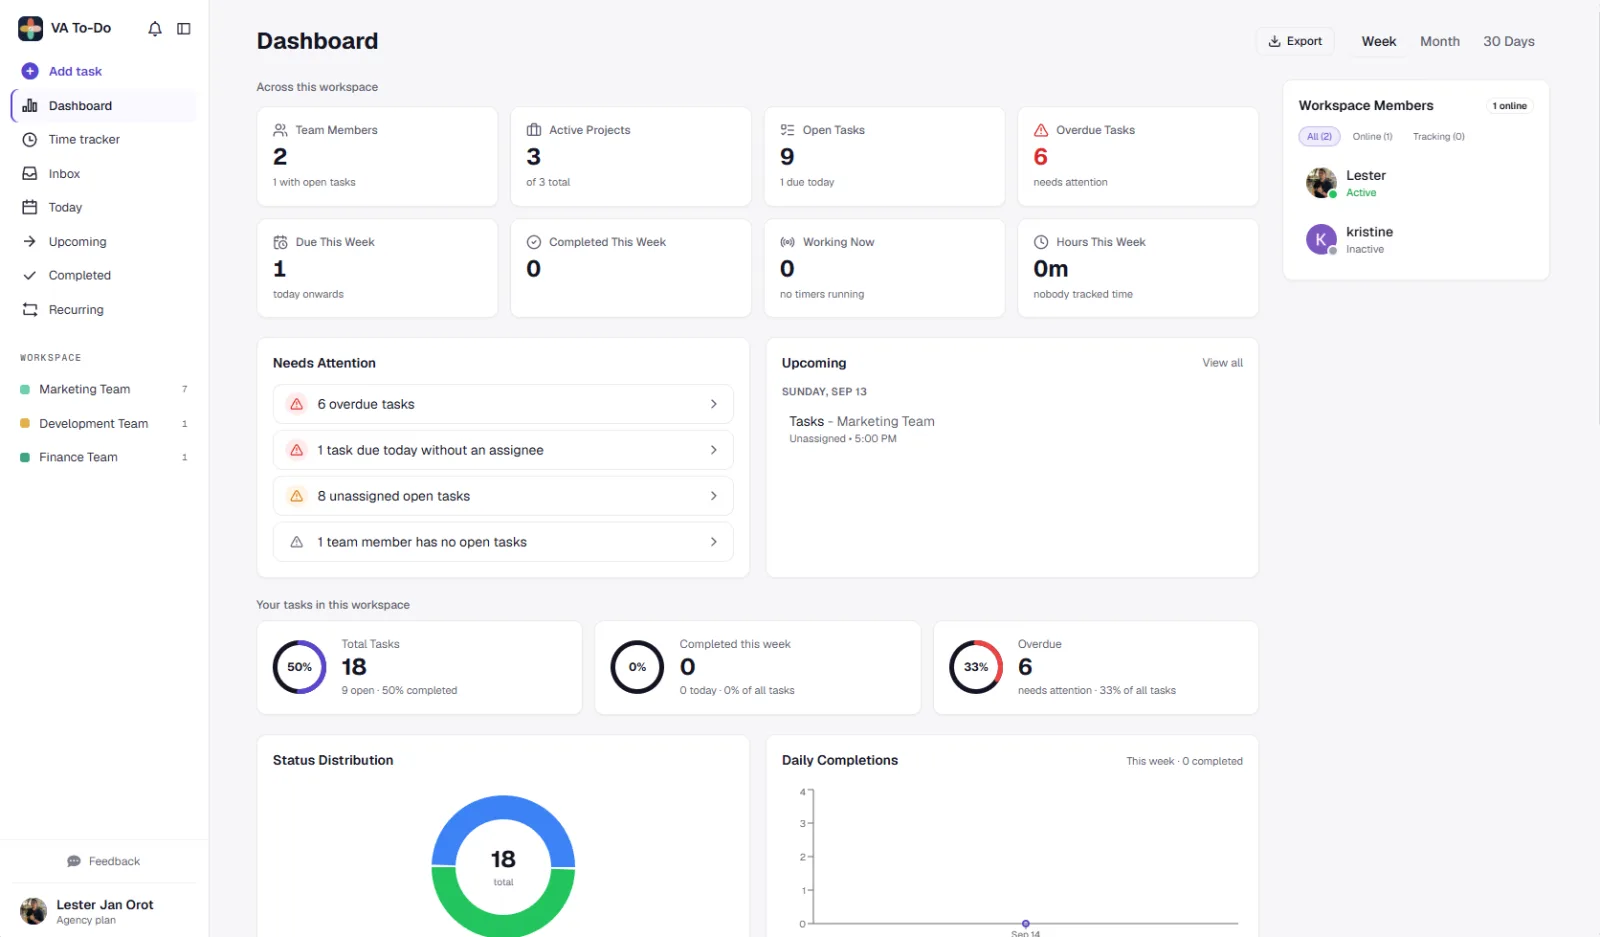Click Lester's avatar in Workspace Members
The width and height of the screenshot is (1600, 937).
click(x=1322, y=183)
